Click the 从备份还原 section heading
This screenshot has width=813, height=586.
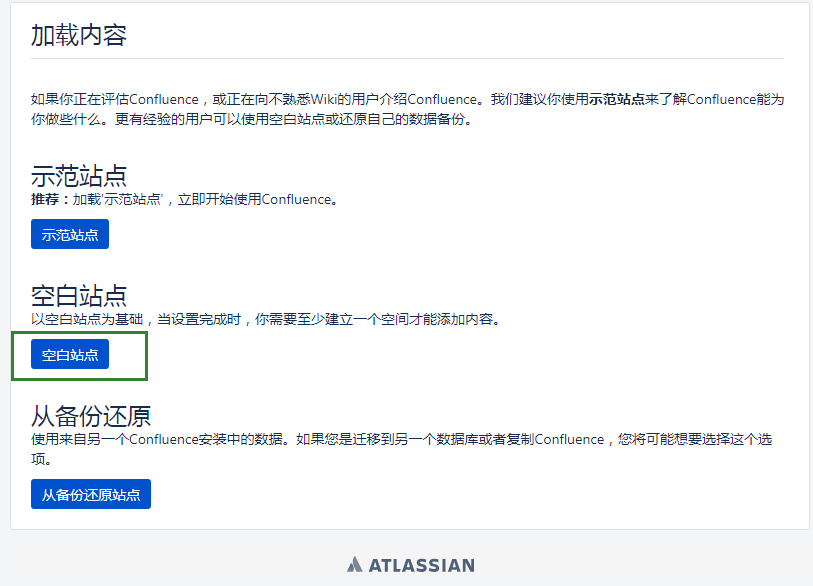(x=91, y=416)
